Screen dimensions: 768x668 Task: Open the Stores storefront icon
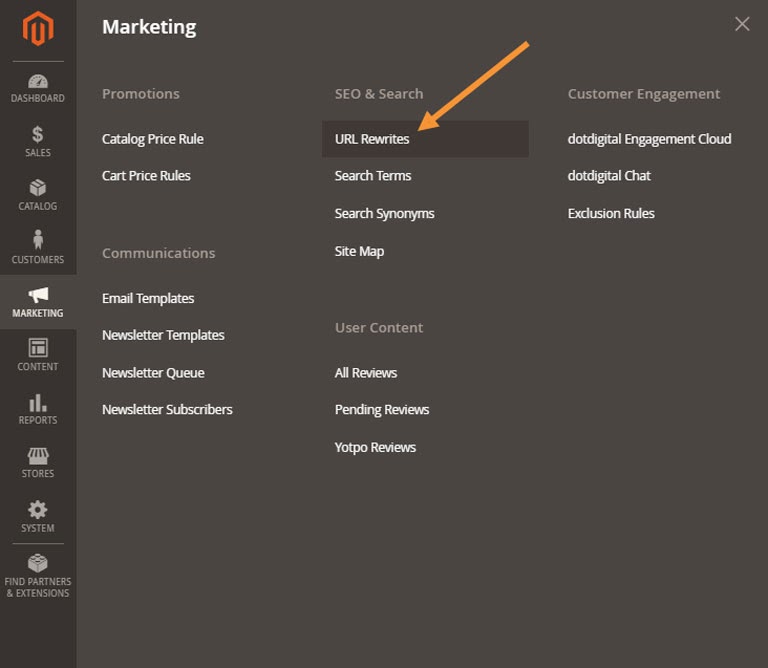pyautogui.click(x=38, y=456)
